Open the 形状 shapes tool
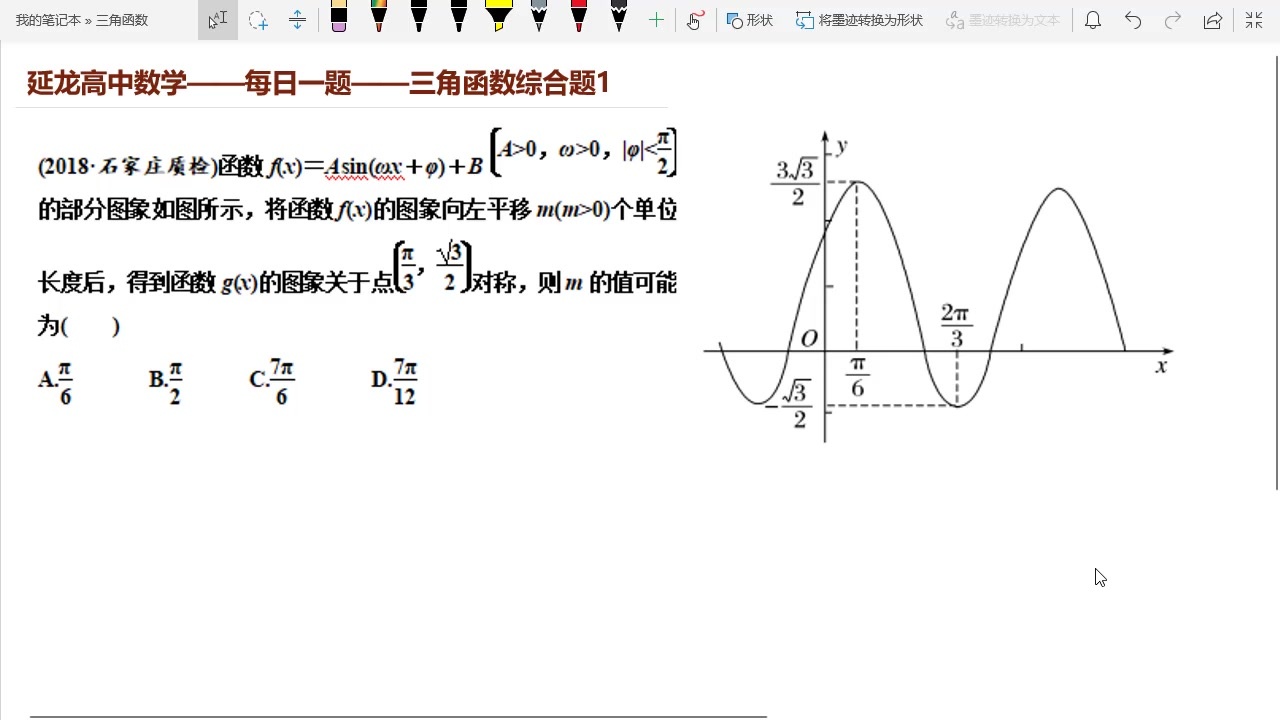Viewport: 1280px width, 720px height. (x=750, y=20)
